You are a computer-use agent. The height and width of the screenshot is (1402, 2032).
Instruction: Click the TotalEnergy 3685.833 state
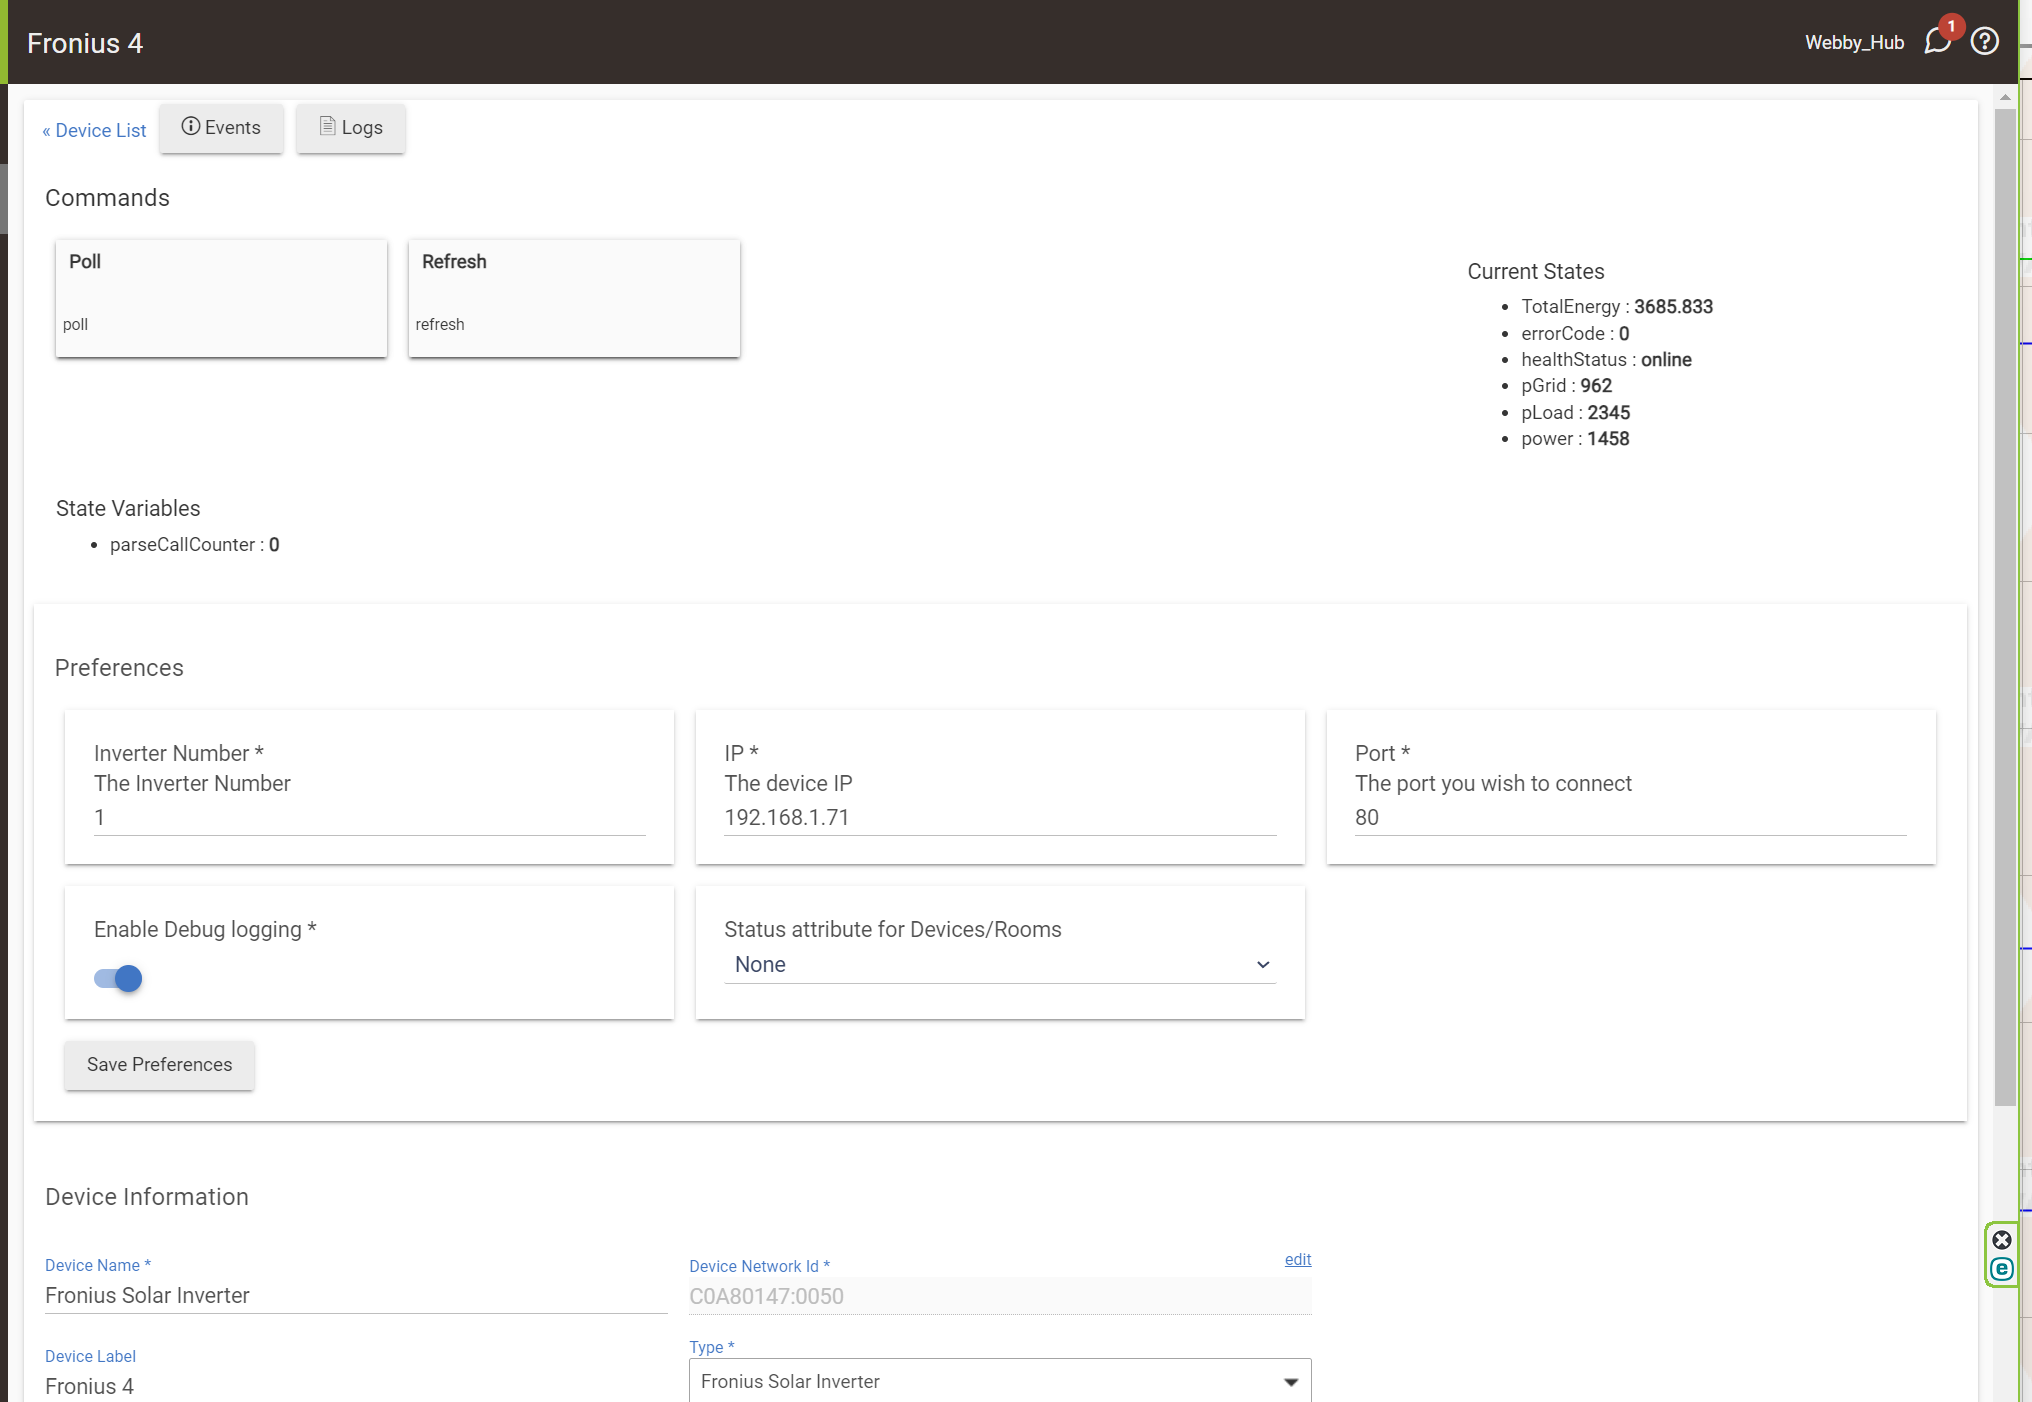pyautogui.click(x=1617, y=306)
